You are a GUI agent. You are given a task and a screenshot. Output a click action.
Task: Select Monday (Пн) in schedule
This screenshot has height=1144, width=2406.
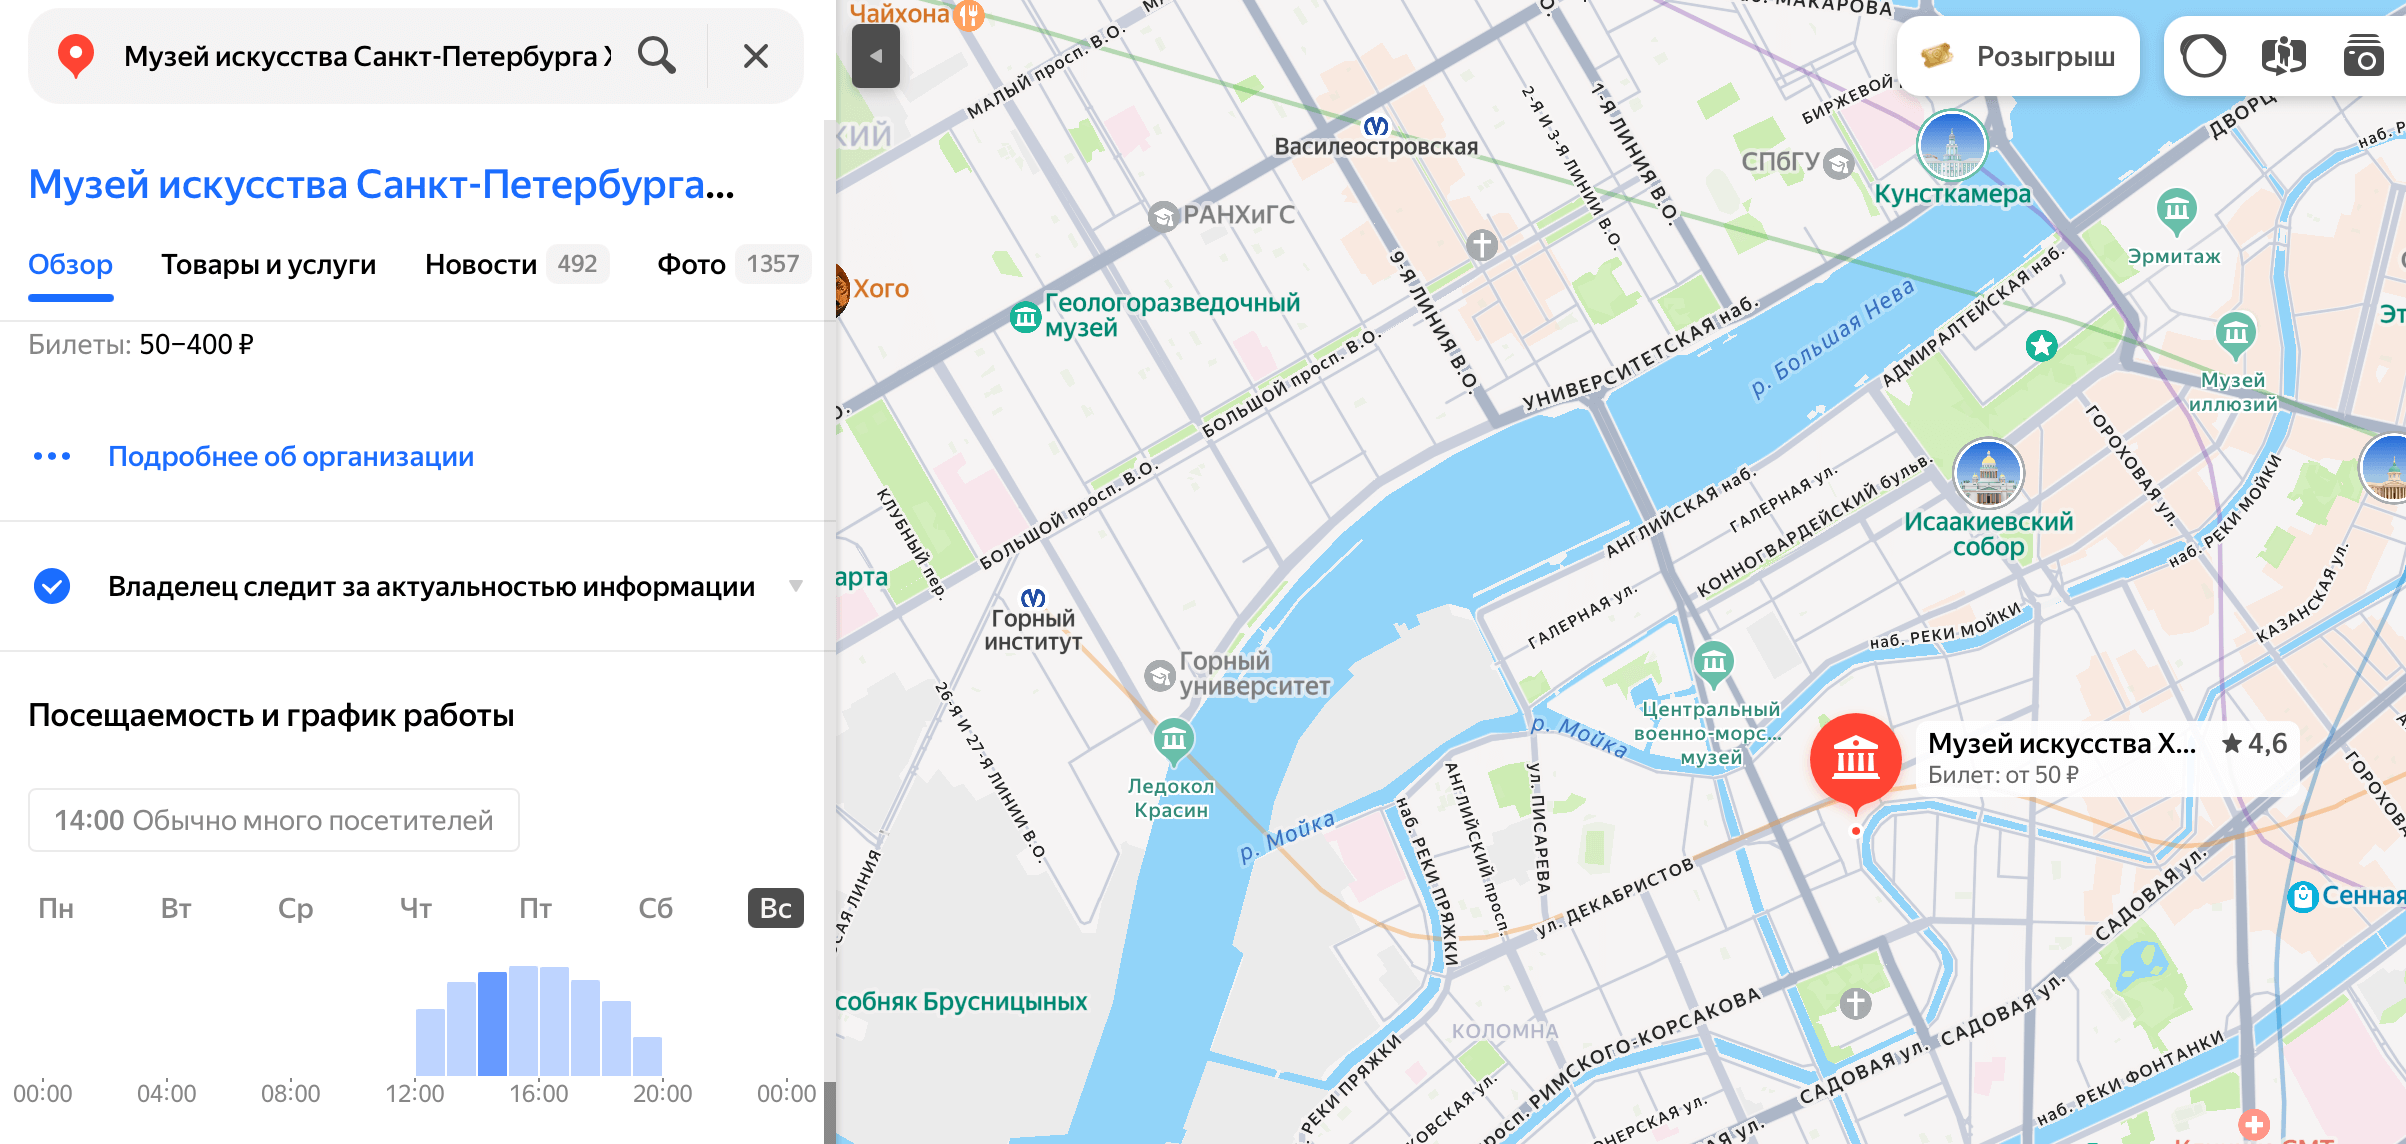[x=56, y=908]
